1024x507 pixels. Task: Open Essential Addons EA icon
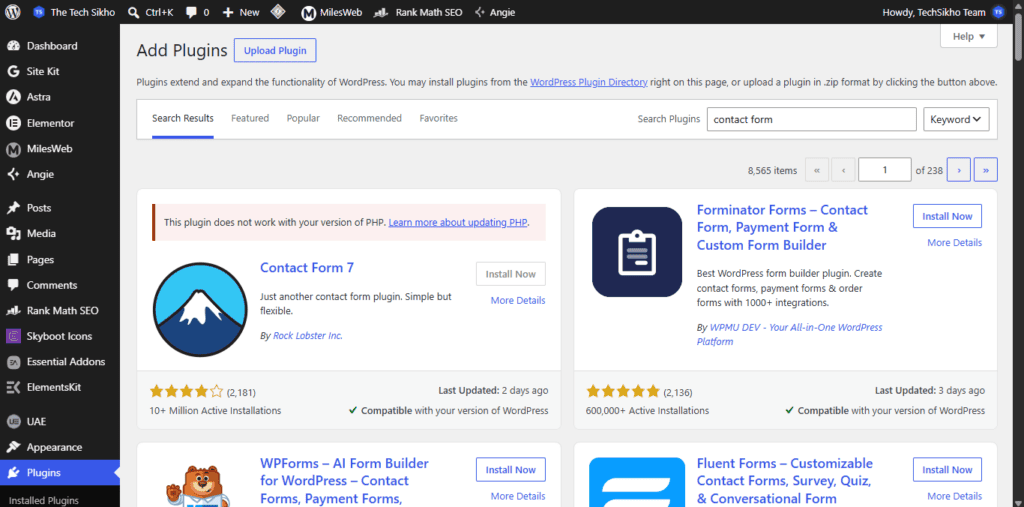tap(13, 361)
